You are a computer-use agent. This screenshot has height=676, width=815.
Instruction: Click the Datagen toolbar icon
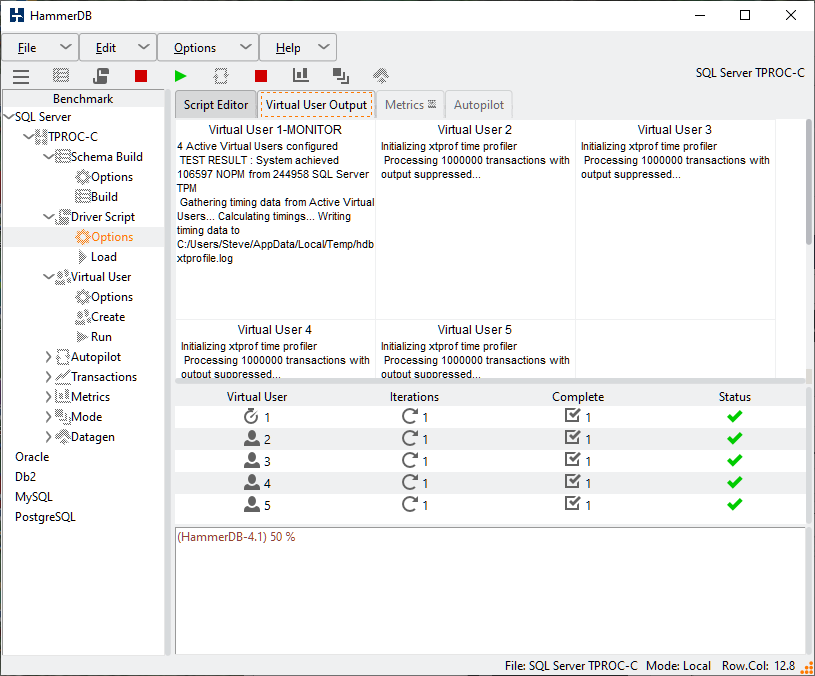pos(381,76)
